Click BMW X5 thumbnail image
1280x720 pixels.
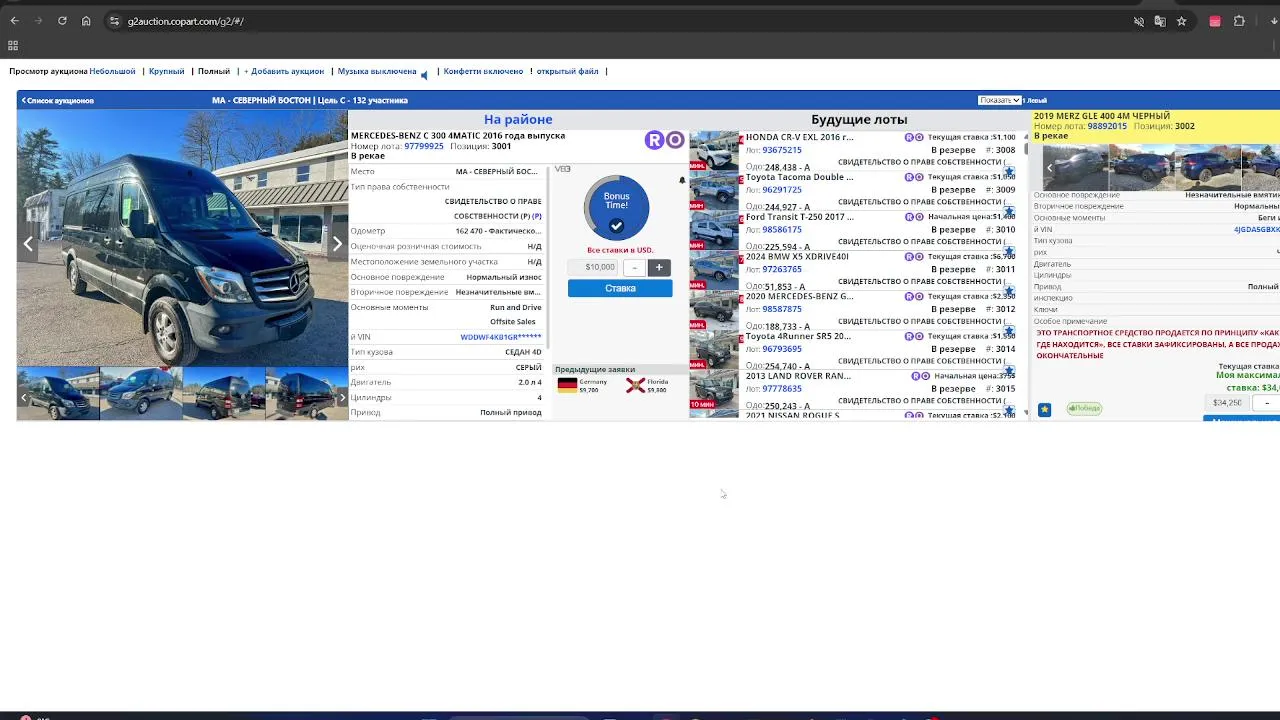714,270
